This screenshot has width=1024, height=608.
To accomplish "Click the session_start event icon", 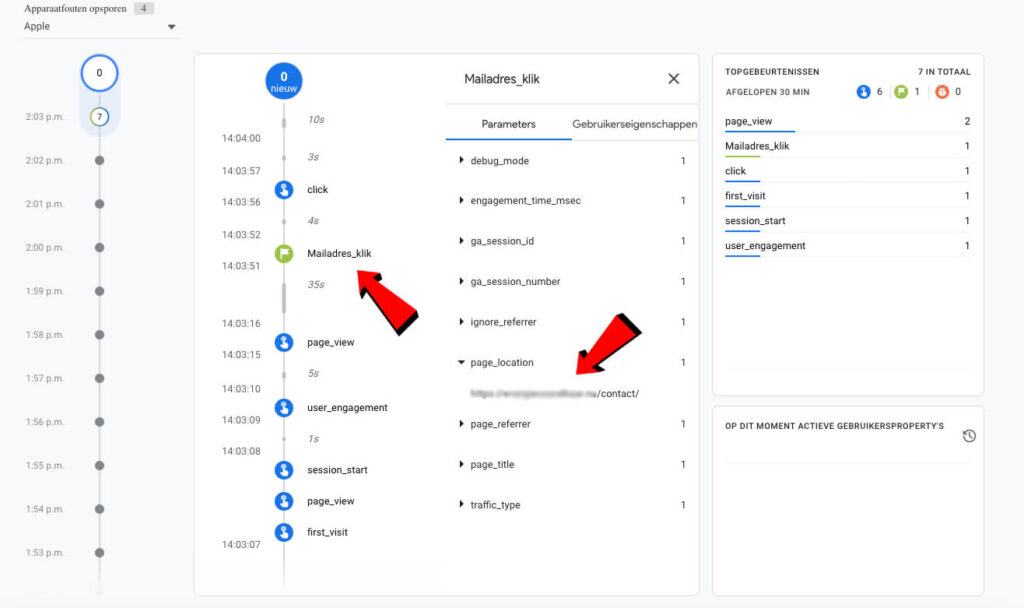I will click(284, 469).
